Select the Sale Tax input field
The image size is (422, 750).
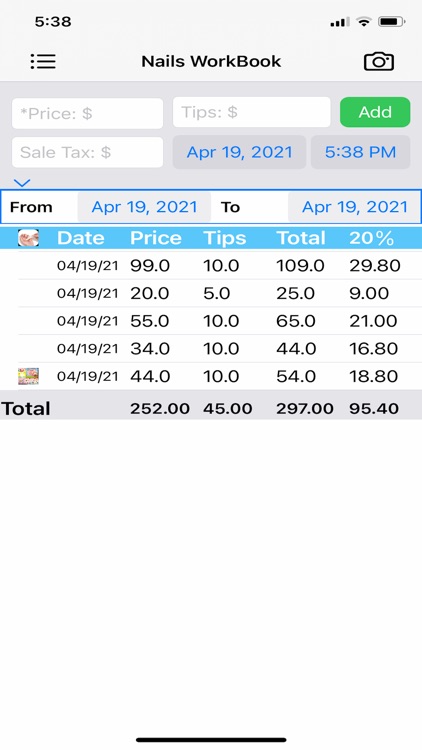pos(88,153)
